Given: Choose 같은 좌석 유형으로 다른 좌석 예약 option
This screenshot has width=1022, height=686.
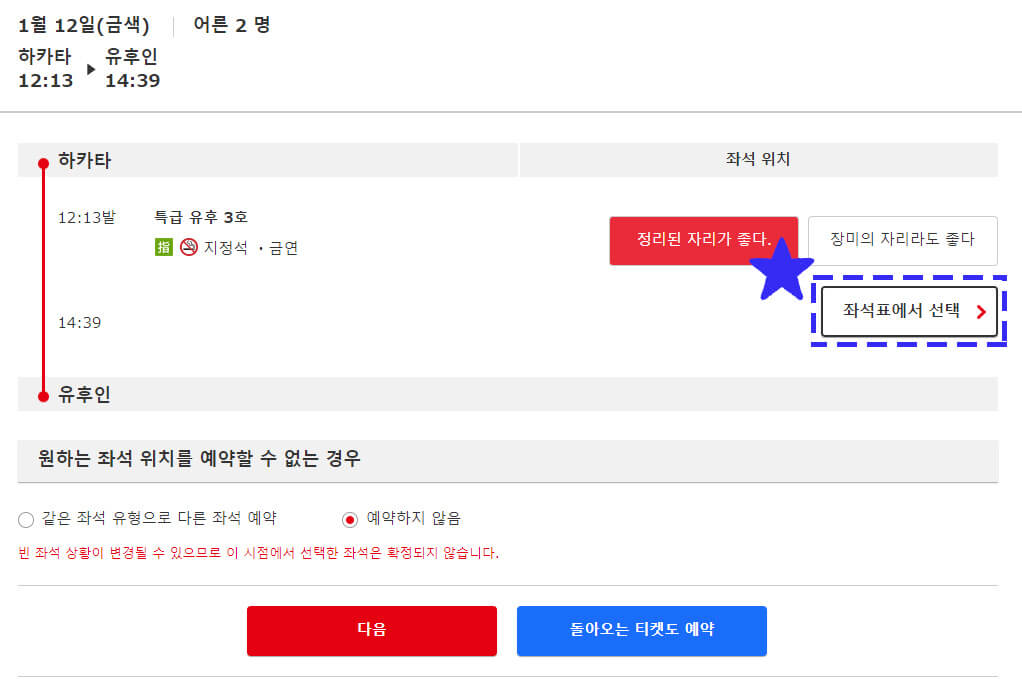Looking at the screenshot, I should pyautogui.click(x=25, y=519).
